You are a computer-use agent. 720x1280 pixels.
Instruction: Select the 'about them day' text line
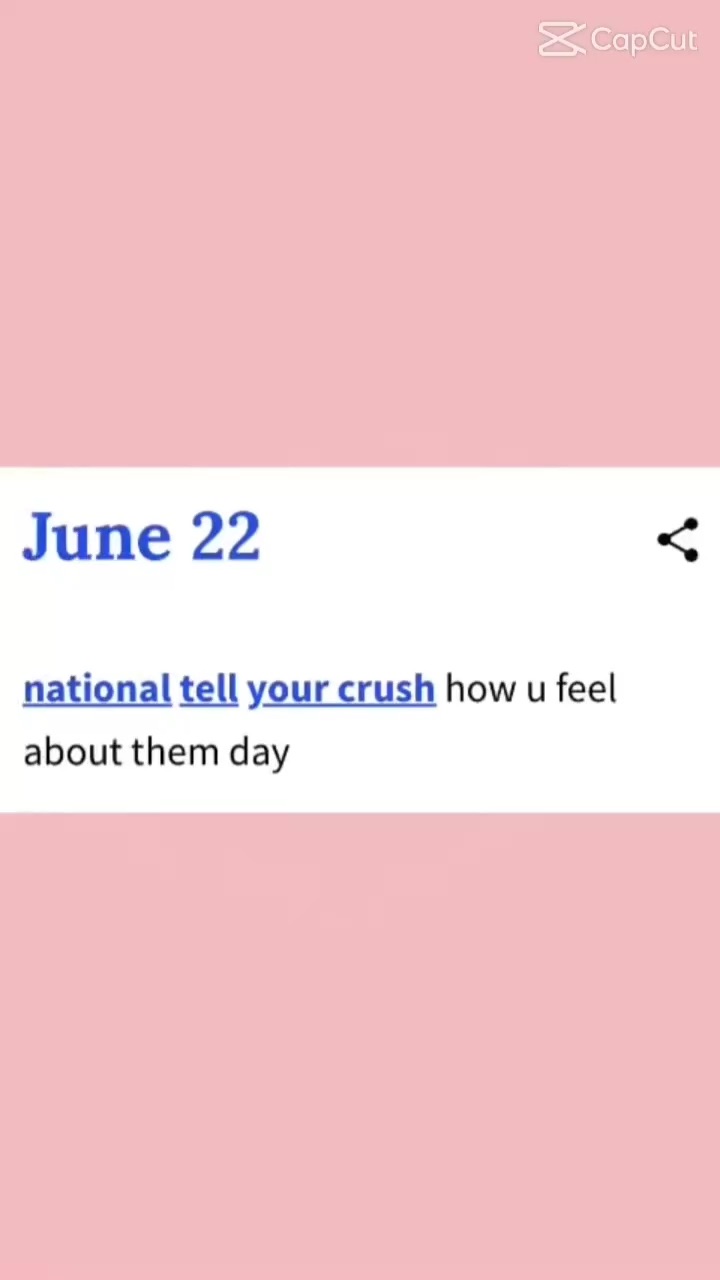pos(156,752)
